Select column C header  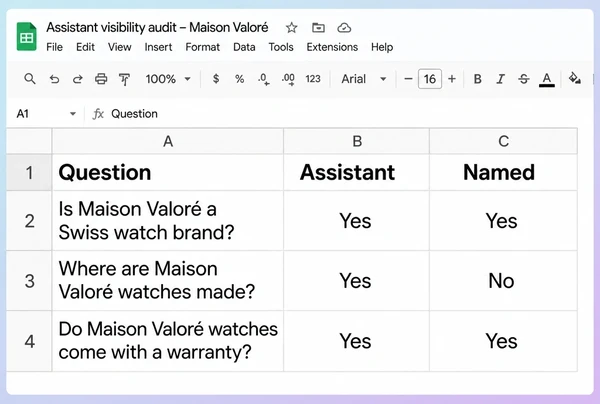[504, 141]
